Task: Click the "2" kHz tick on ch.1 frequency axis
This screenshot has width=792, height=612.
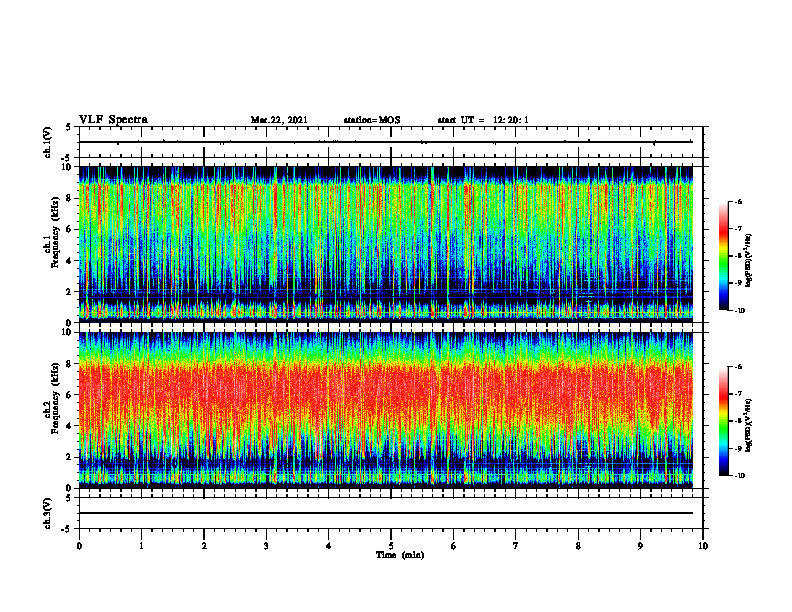Action: pos(70,291)
